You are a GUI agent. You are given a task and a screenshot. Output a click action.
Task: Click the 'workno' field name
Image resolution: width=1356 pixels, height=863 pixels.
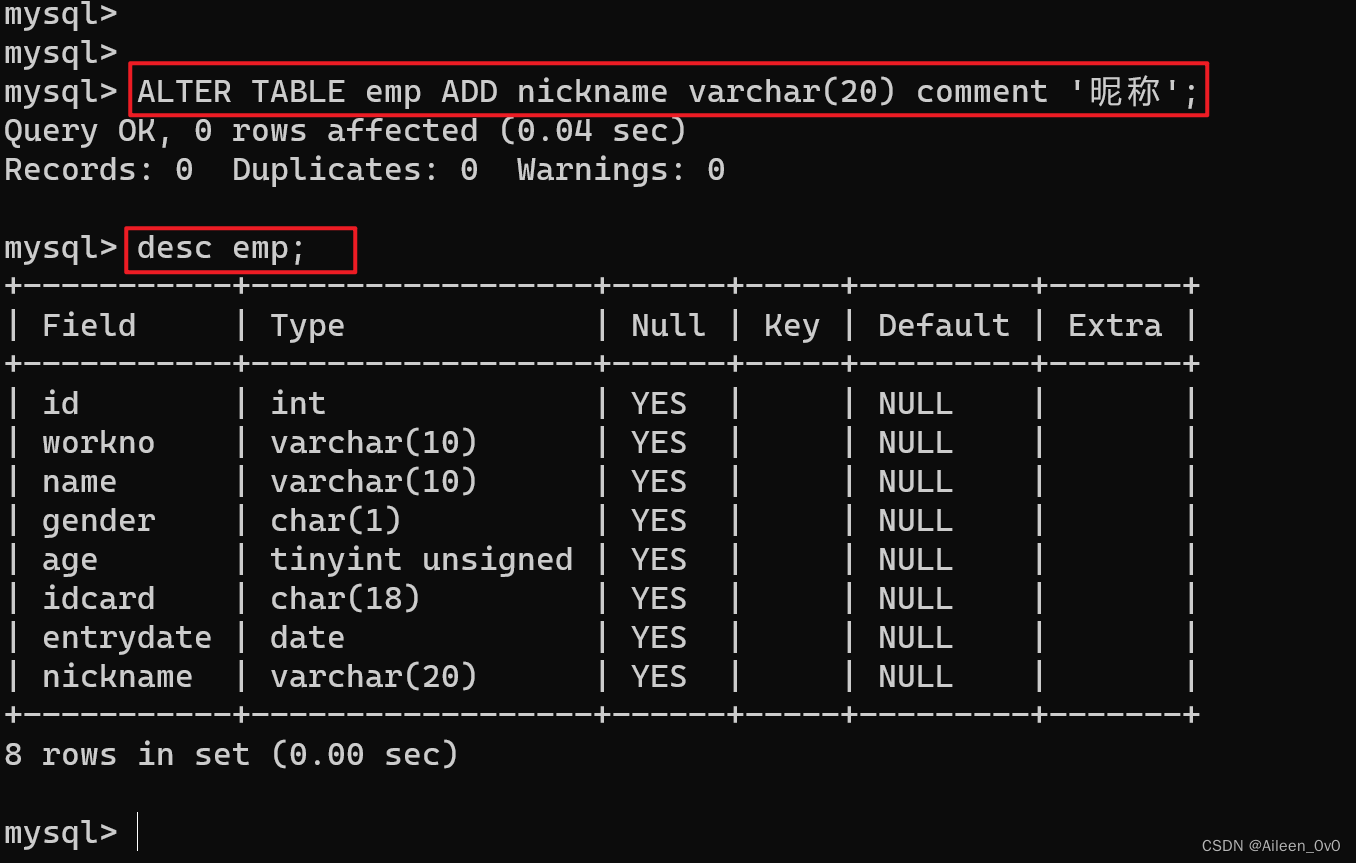click(98, 443)
